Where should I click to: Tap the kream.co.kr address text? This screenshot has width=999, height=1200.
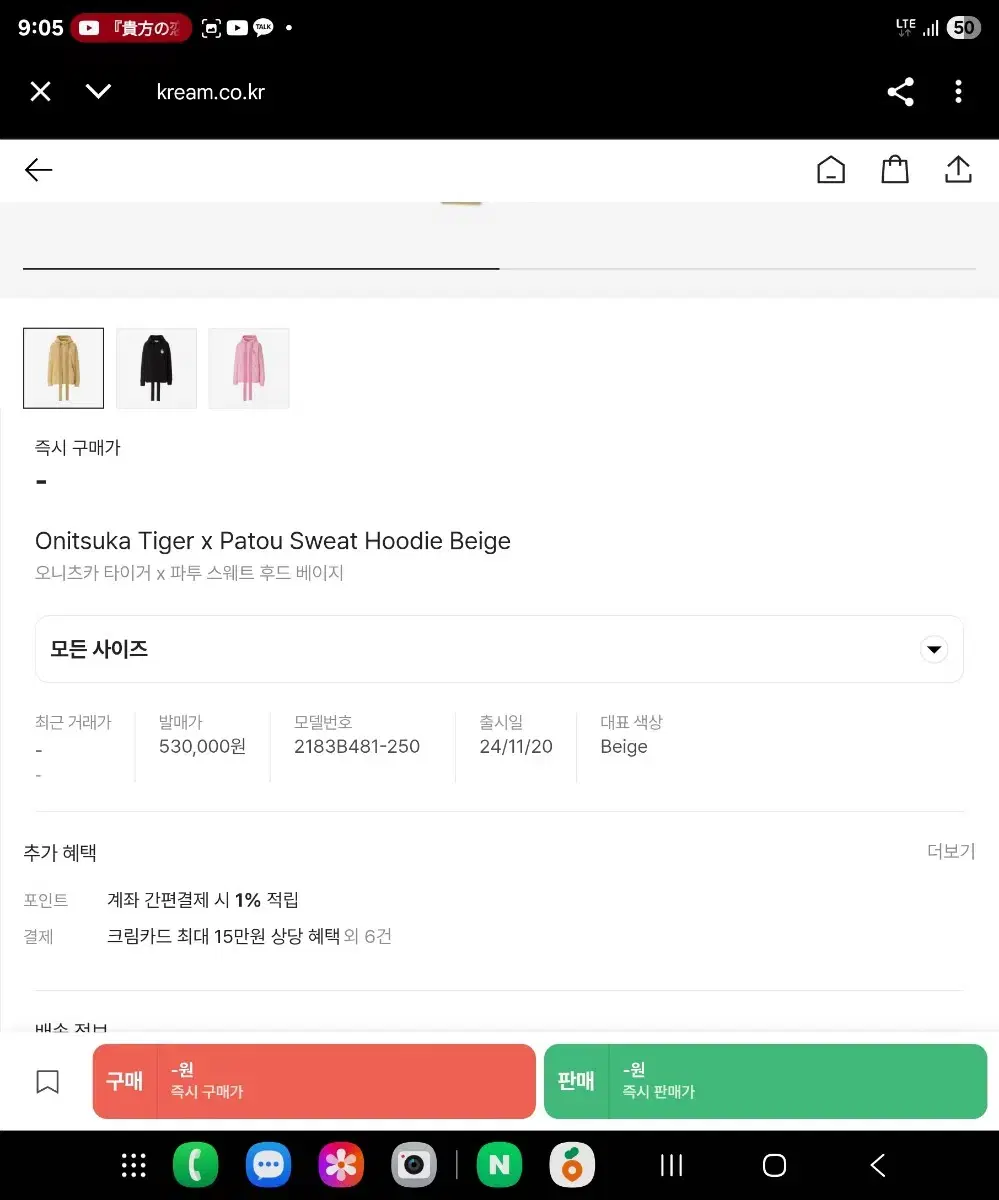pos(211,92)
